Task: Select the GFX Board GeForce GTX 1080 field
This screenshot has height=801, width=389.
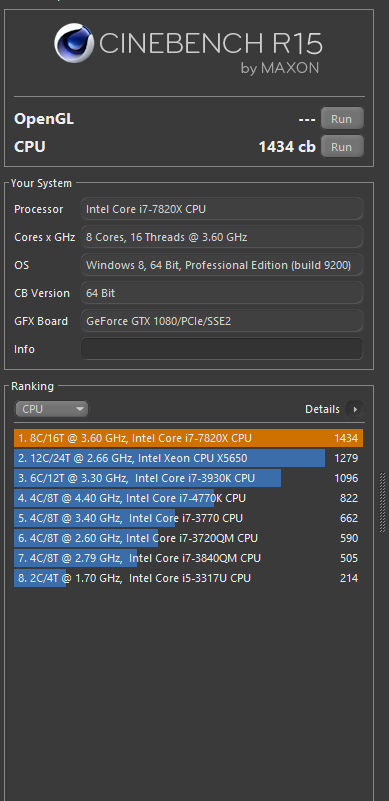Action: point(222,321)
